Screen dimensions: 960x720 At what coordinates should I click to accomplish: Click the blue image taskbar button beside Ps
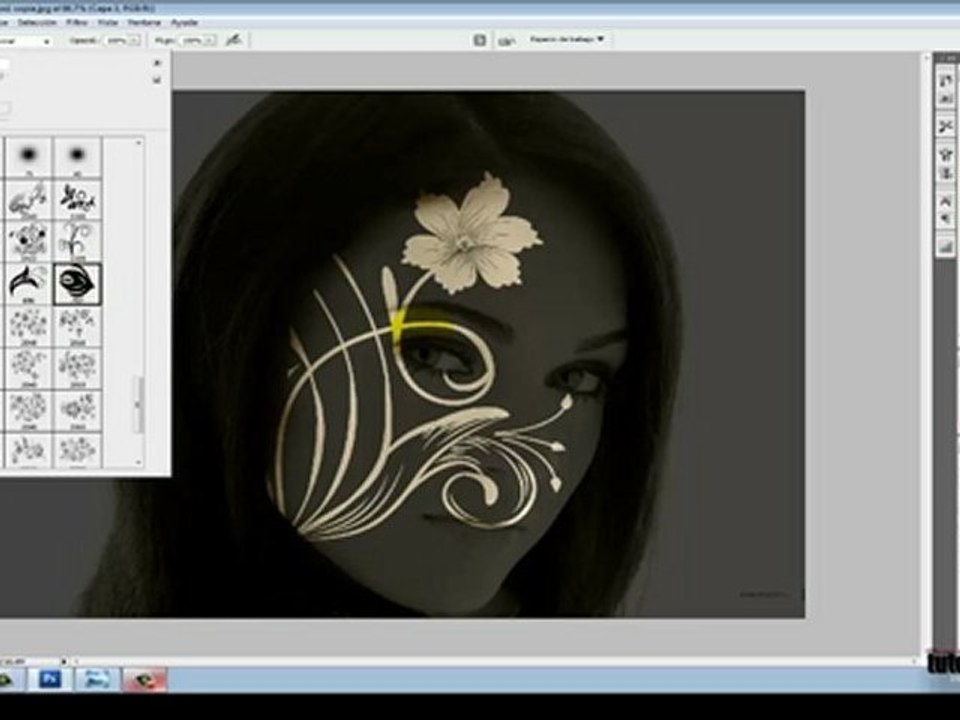96,679
